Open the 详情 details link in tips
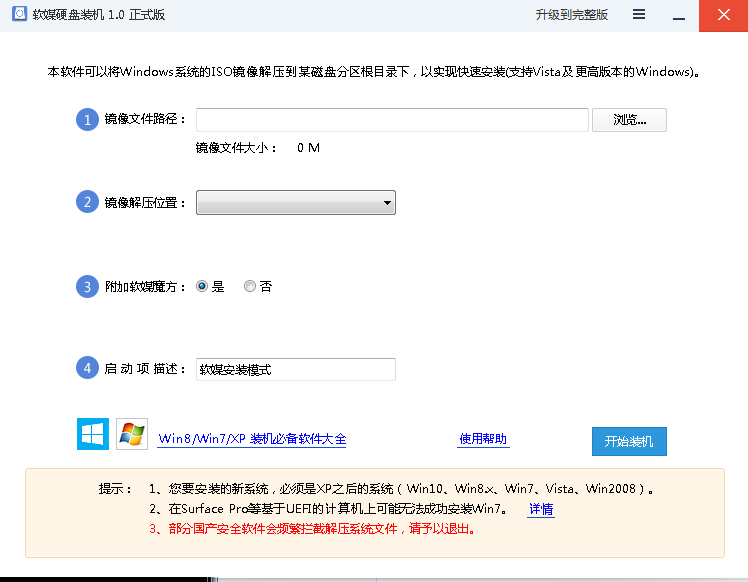The width and height of the screenshot is (748, 582). coord(541,509)
